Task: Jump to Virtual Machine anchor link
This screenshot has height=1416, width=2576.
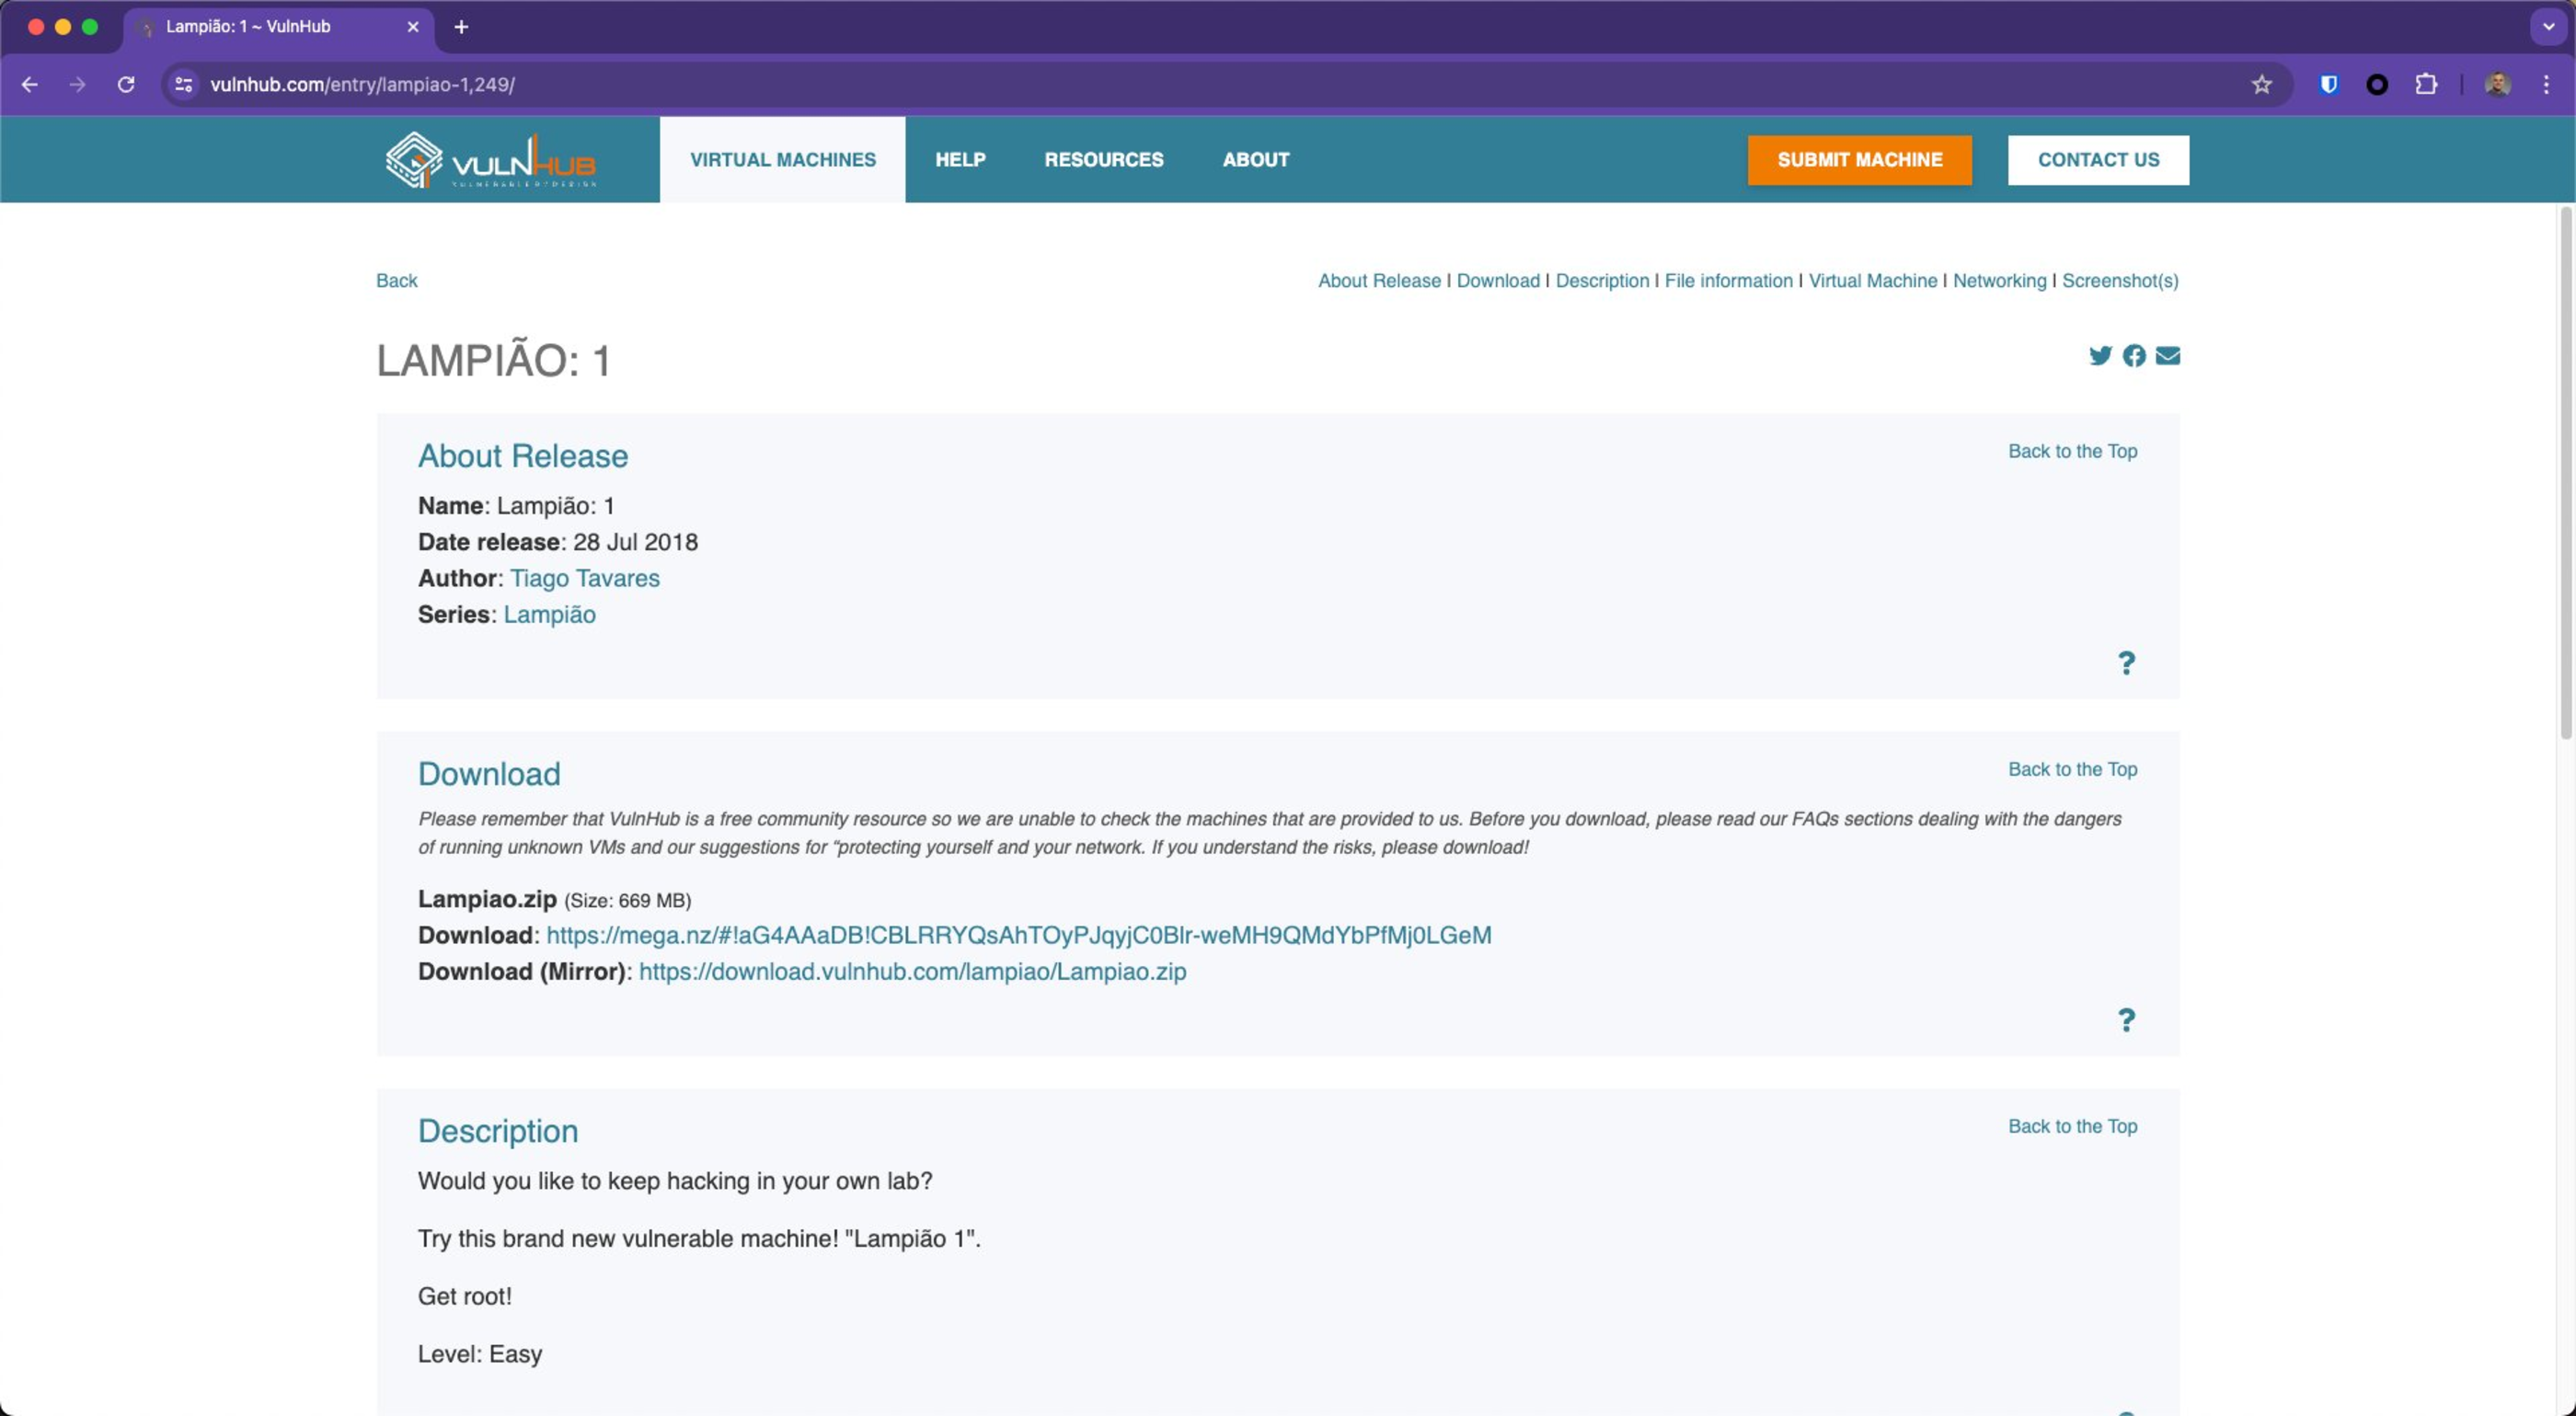Action: [1873, 281]
